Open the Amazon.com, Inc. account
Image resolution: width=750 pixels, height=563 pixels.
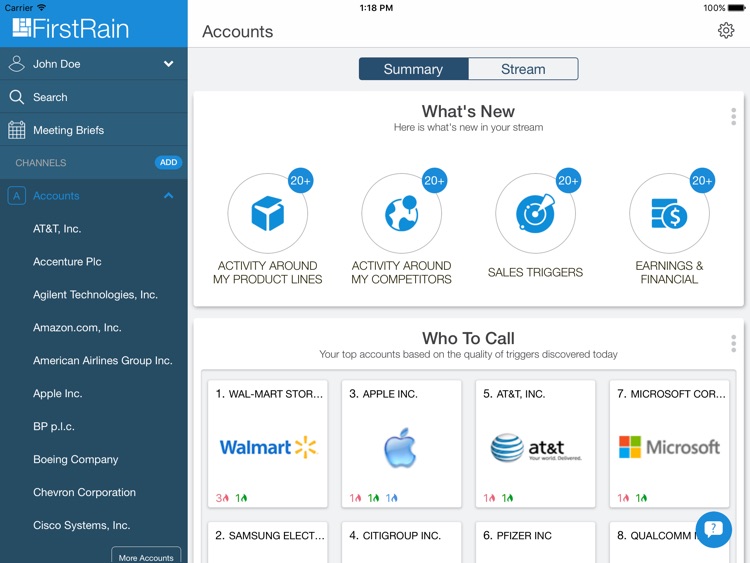pyautogui.click(x=77, y=328)
